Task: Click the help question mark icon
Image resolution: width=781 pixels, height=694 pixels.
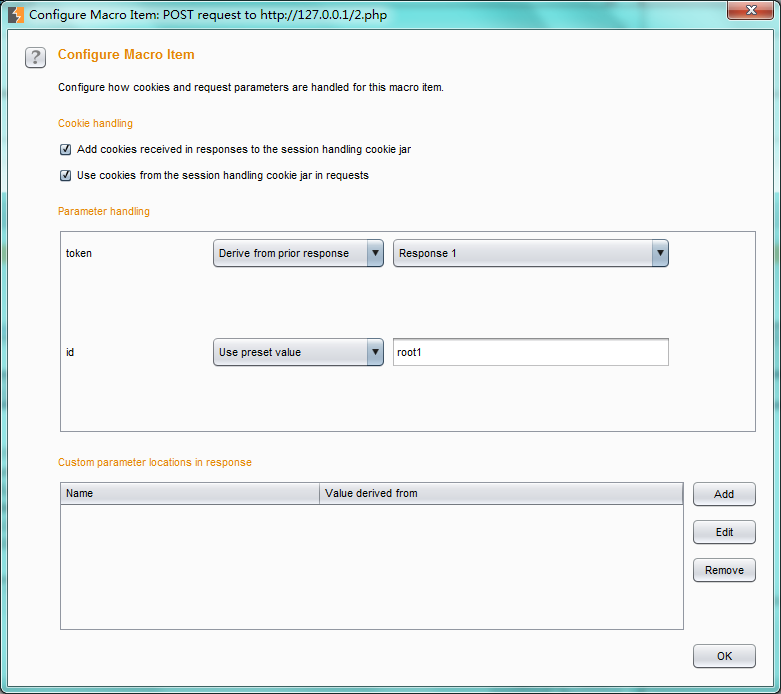Action: point(35,57)
